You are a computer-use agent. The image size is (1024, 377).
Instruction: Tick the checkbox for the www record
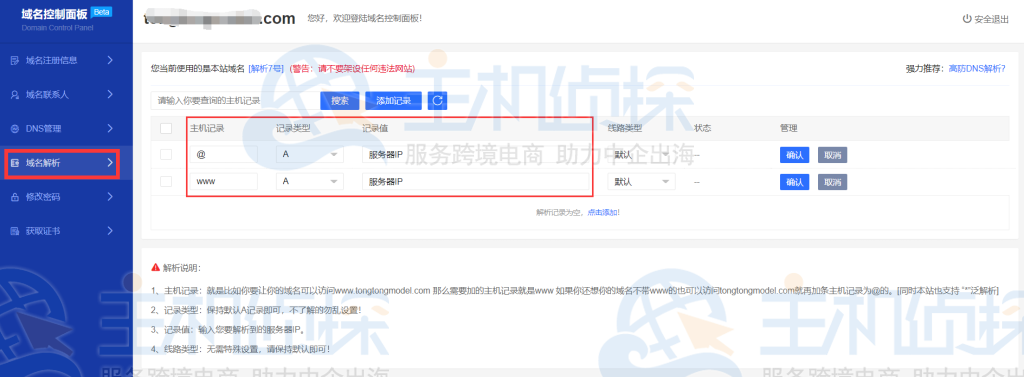click(166, 182)
